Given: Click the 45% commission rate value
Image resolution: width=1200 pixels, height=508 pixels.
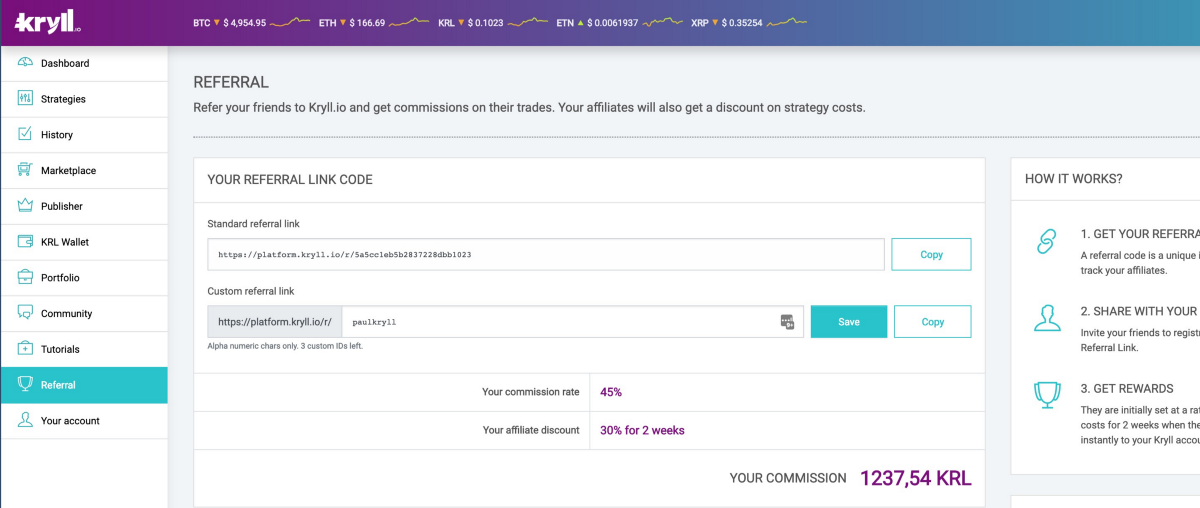Looking at the screenshot, I should 611,392.
